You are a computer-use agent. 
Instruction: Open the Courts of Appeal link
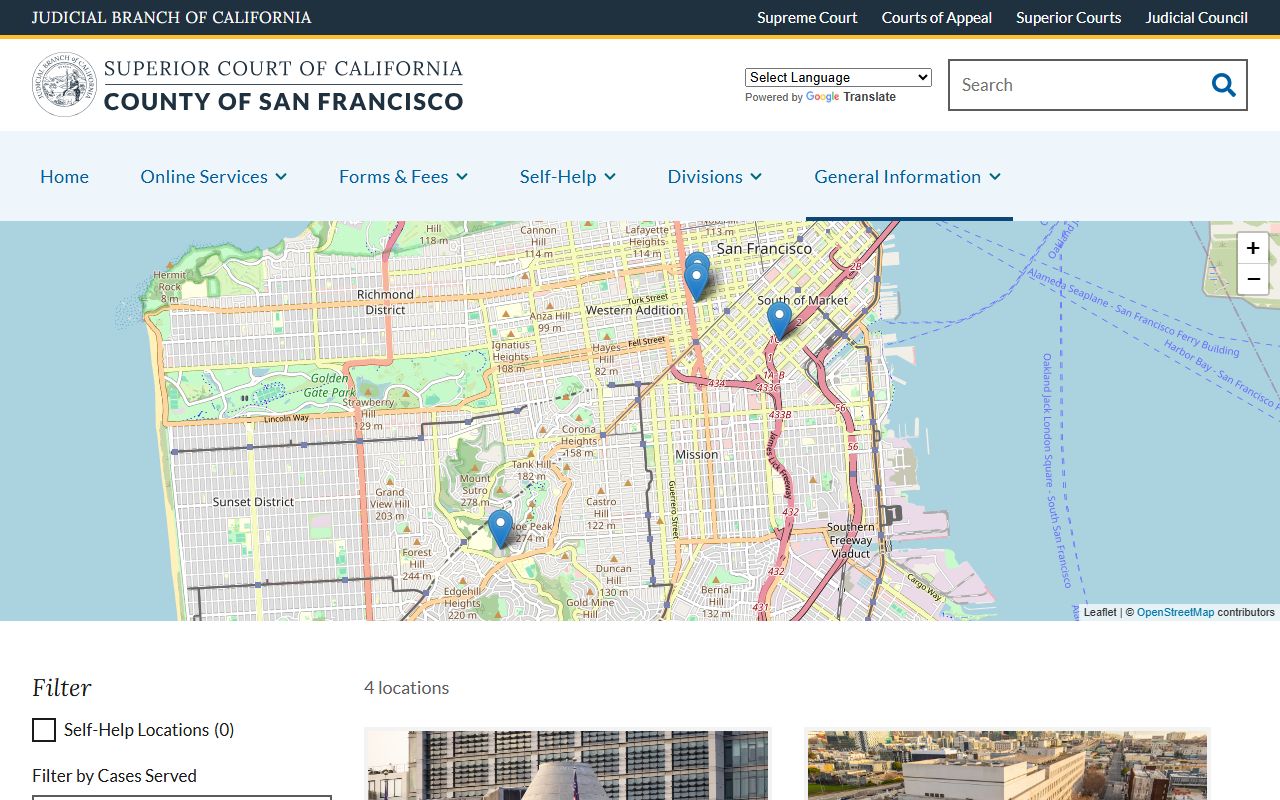pyautogui.click(x=937, y=17)
